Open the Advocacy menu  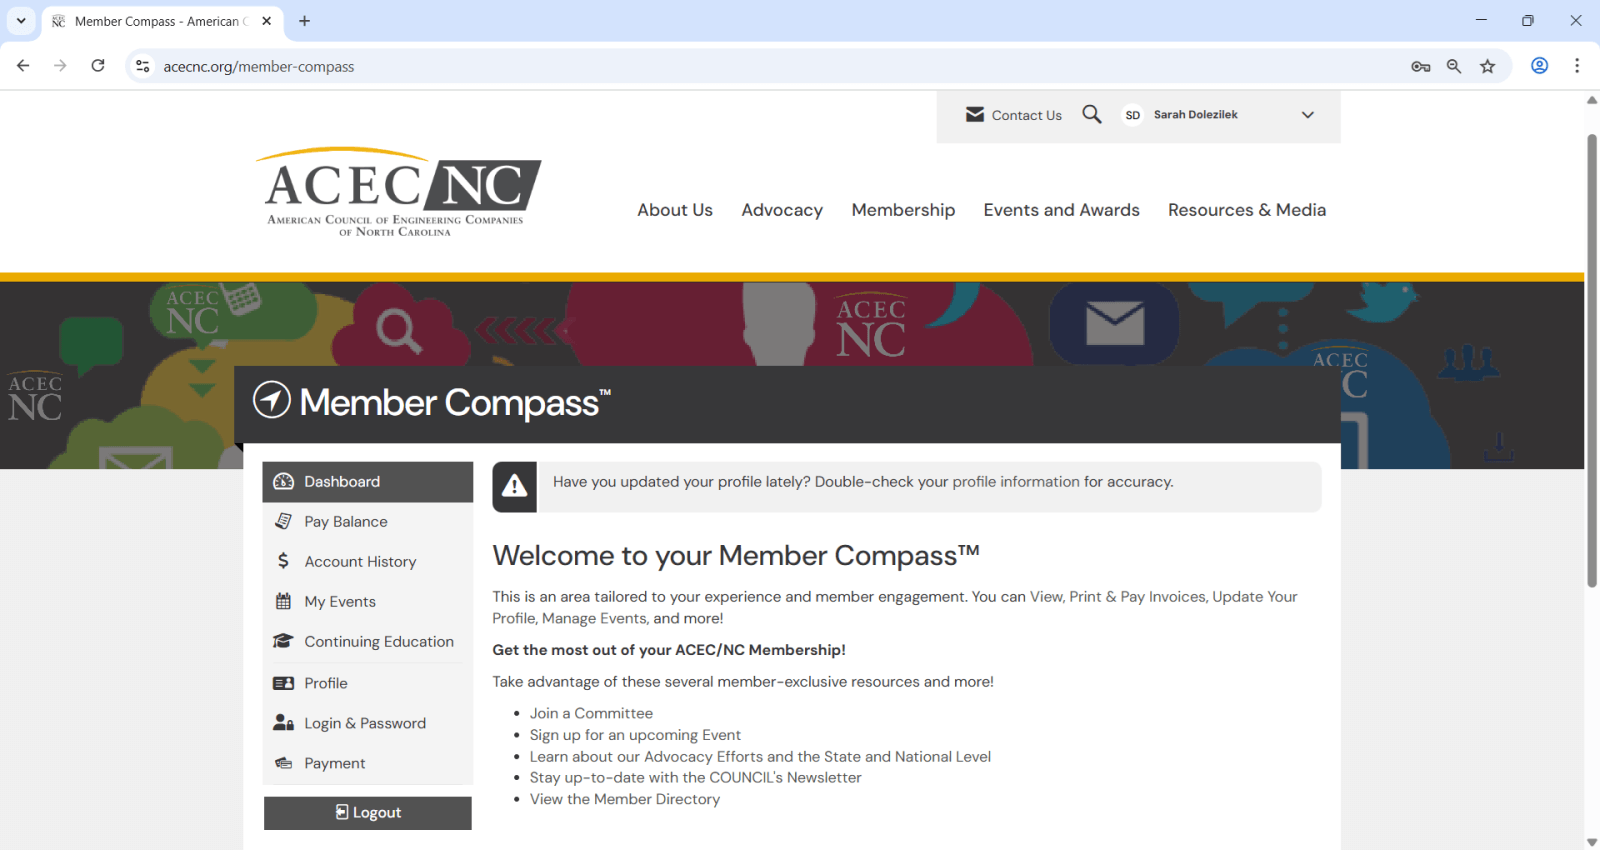click(782, 210)
